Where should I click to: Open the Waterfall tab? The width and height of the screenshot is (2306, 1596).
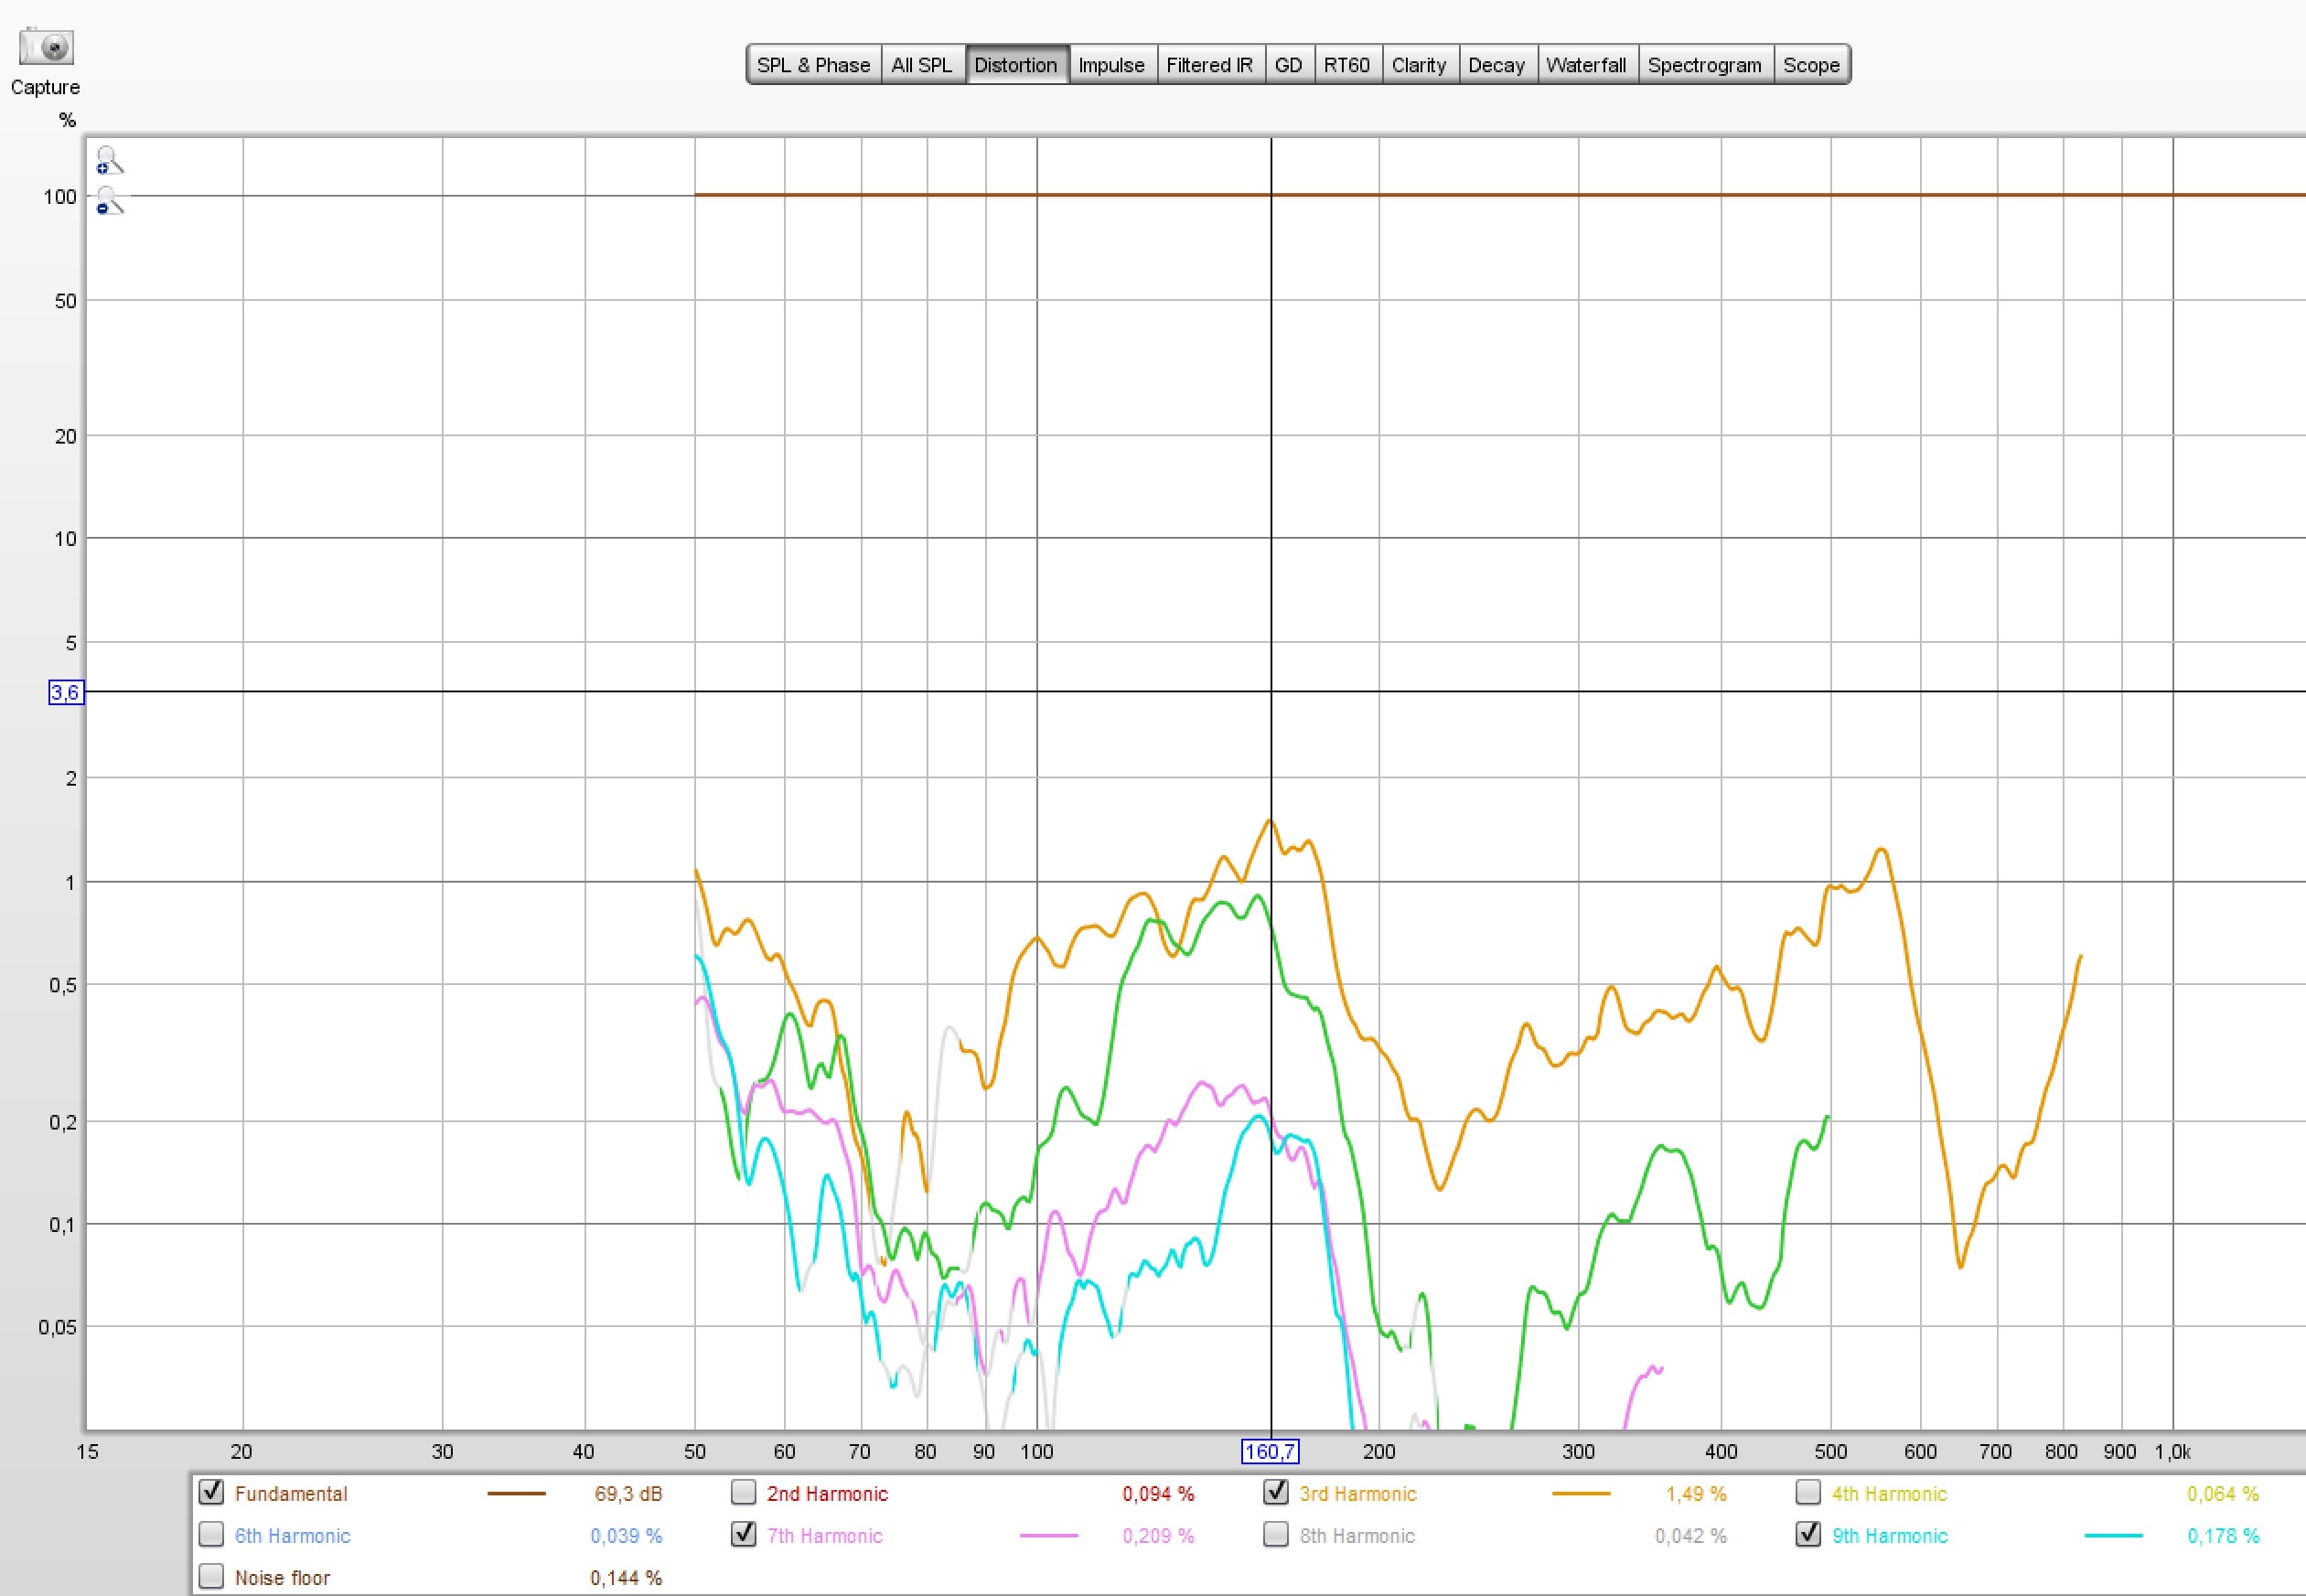click(x=1586, y=65)
